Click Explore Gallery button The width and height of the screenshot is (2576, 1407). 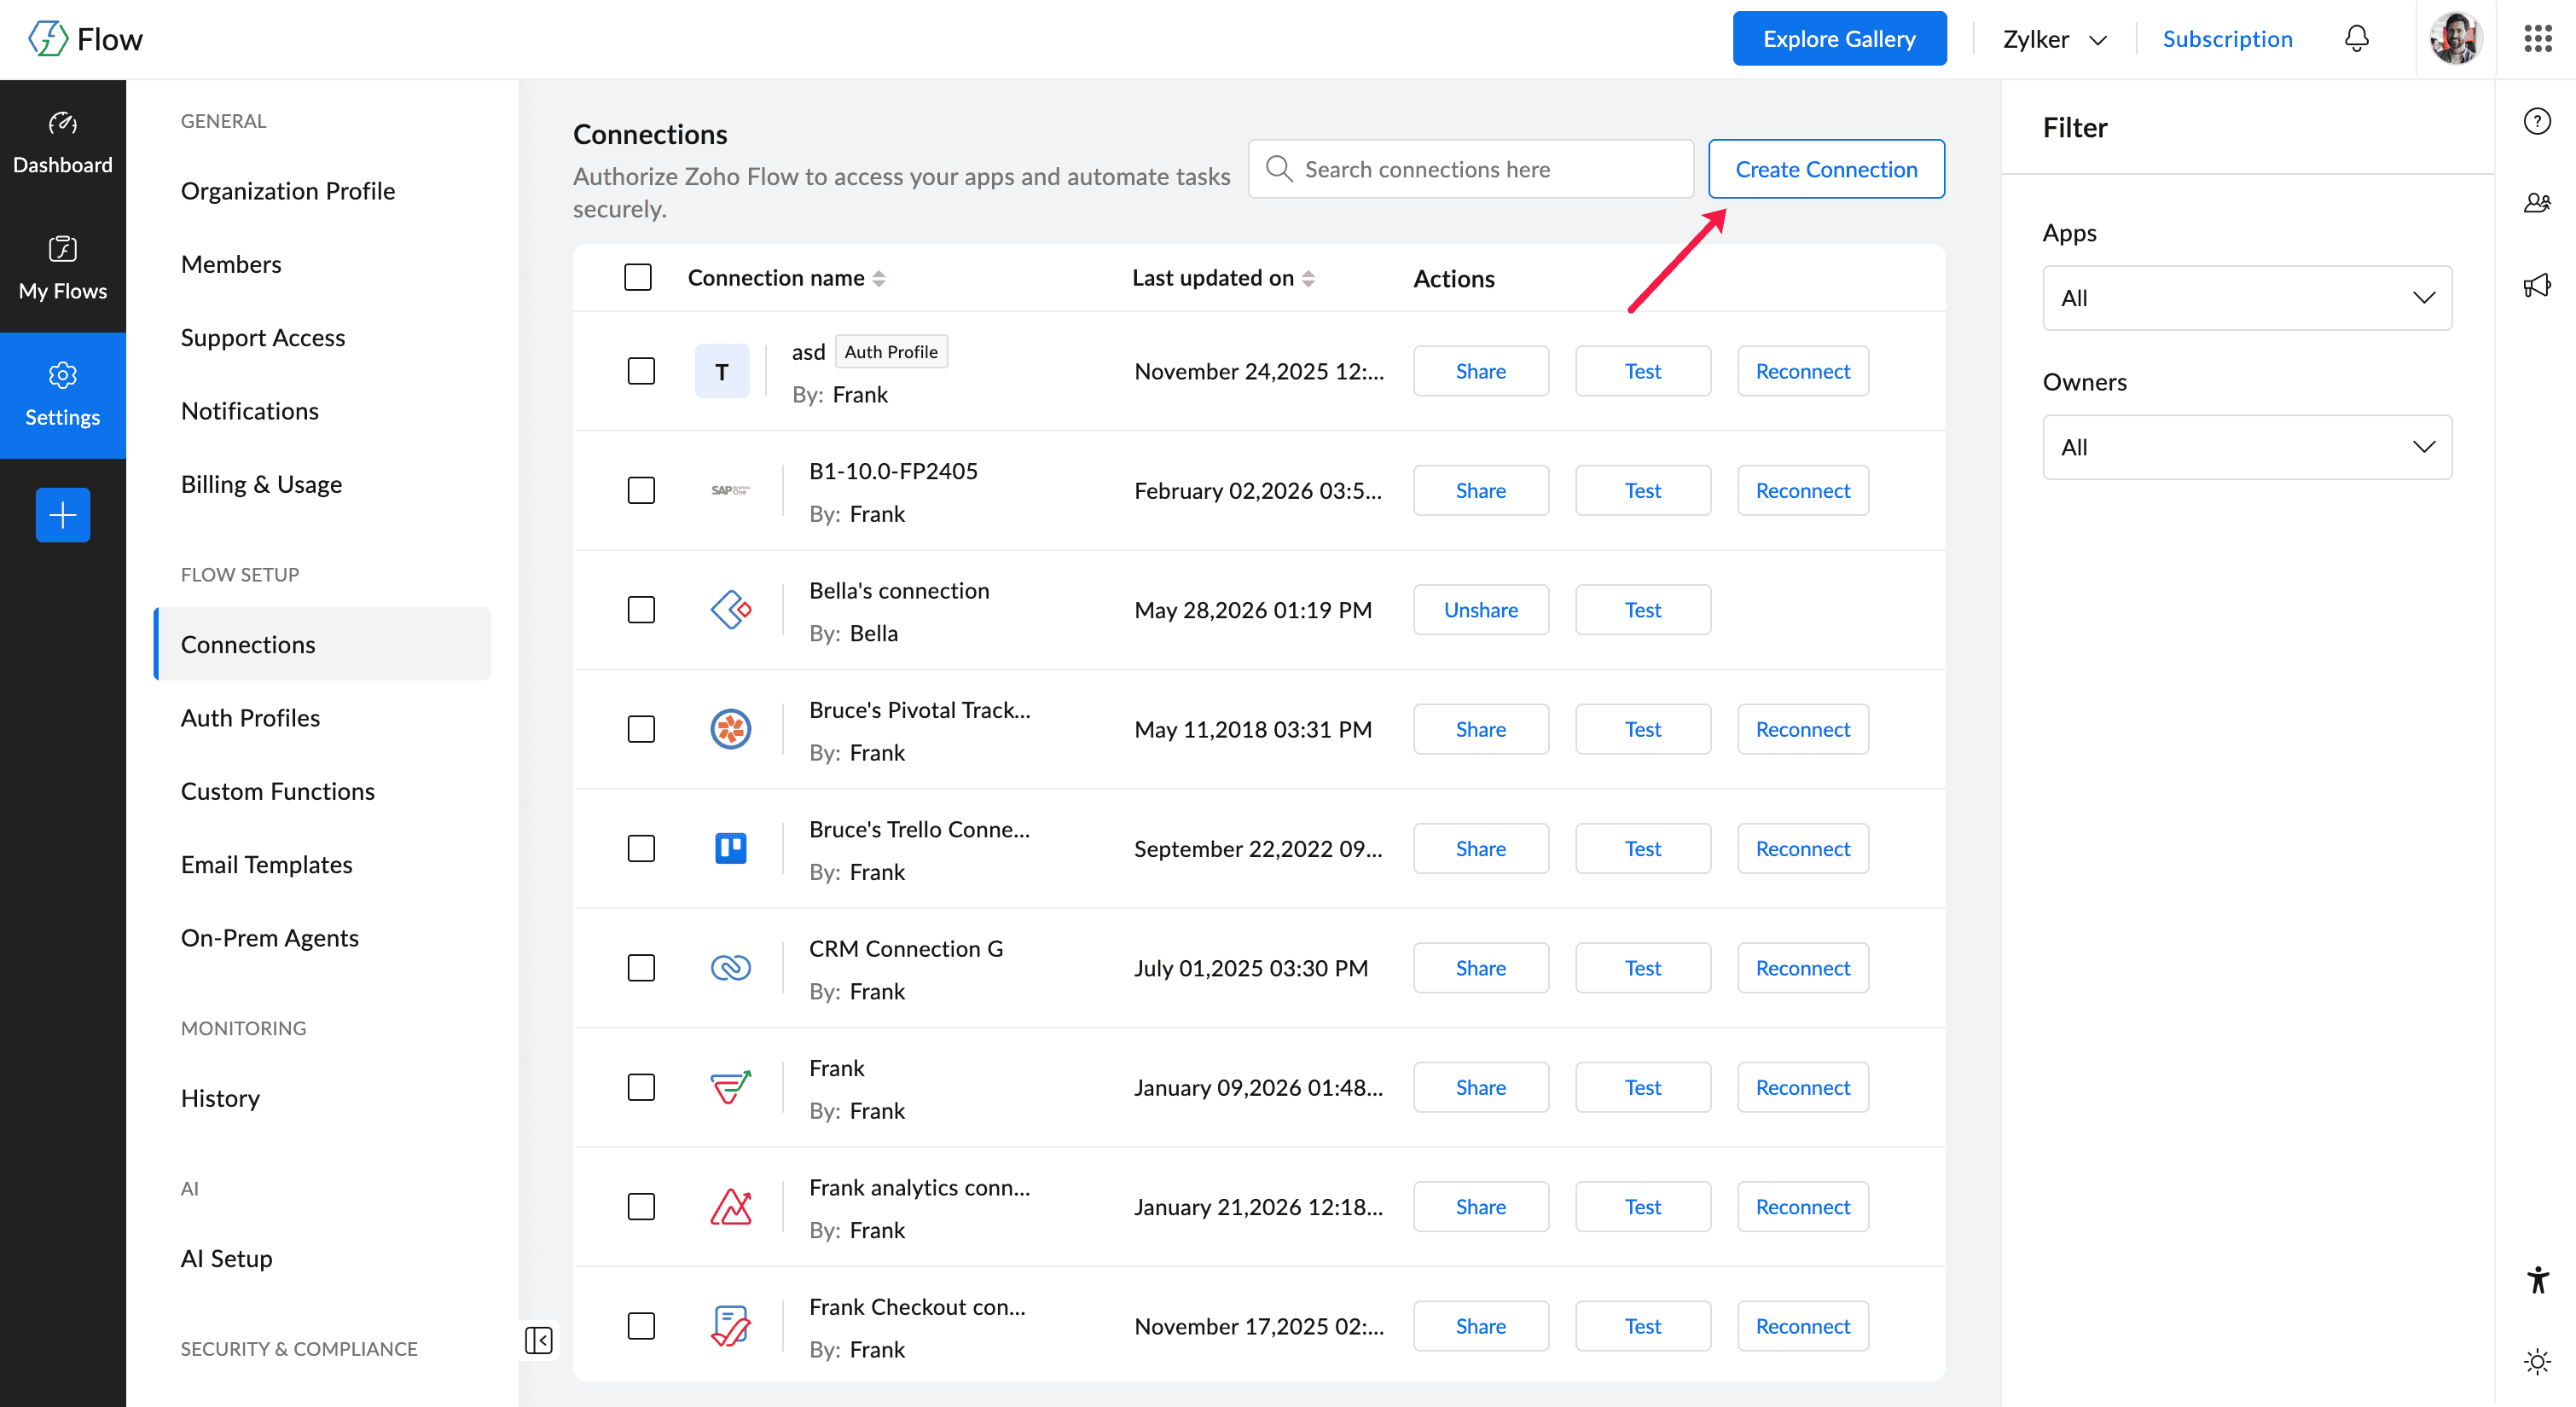1839,39
